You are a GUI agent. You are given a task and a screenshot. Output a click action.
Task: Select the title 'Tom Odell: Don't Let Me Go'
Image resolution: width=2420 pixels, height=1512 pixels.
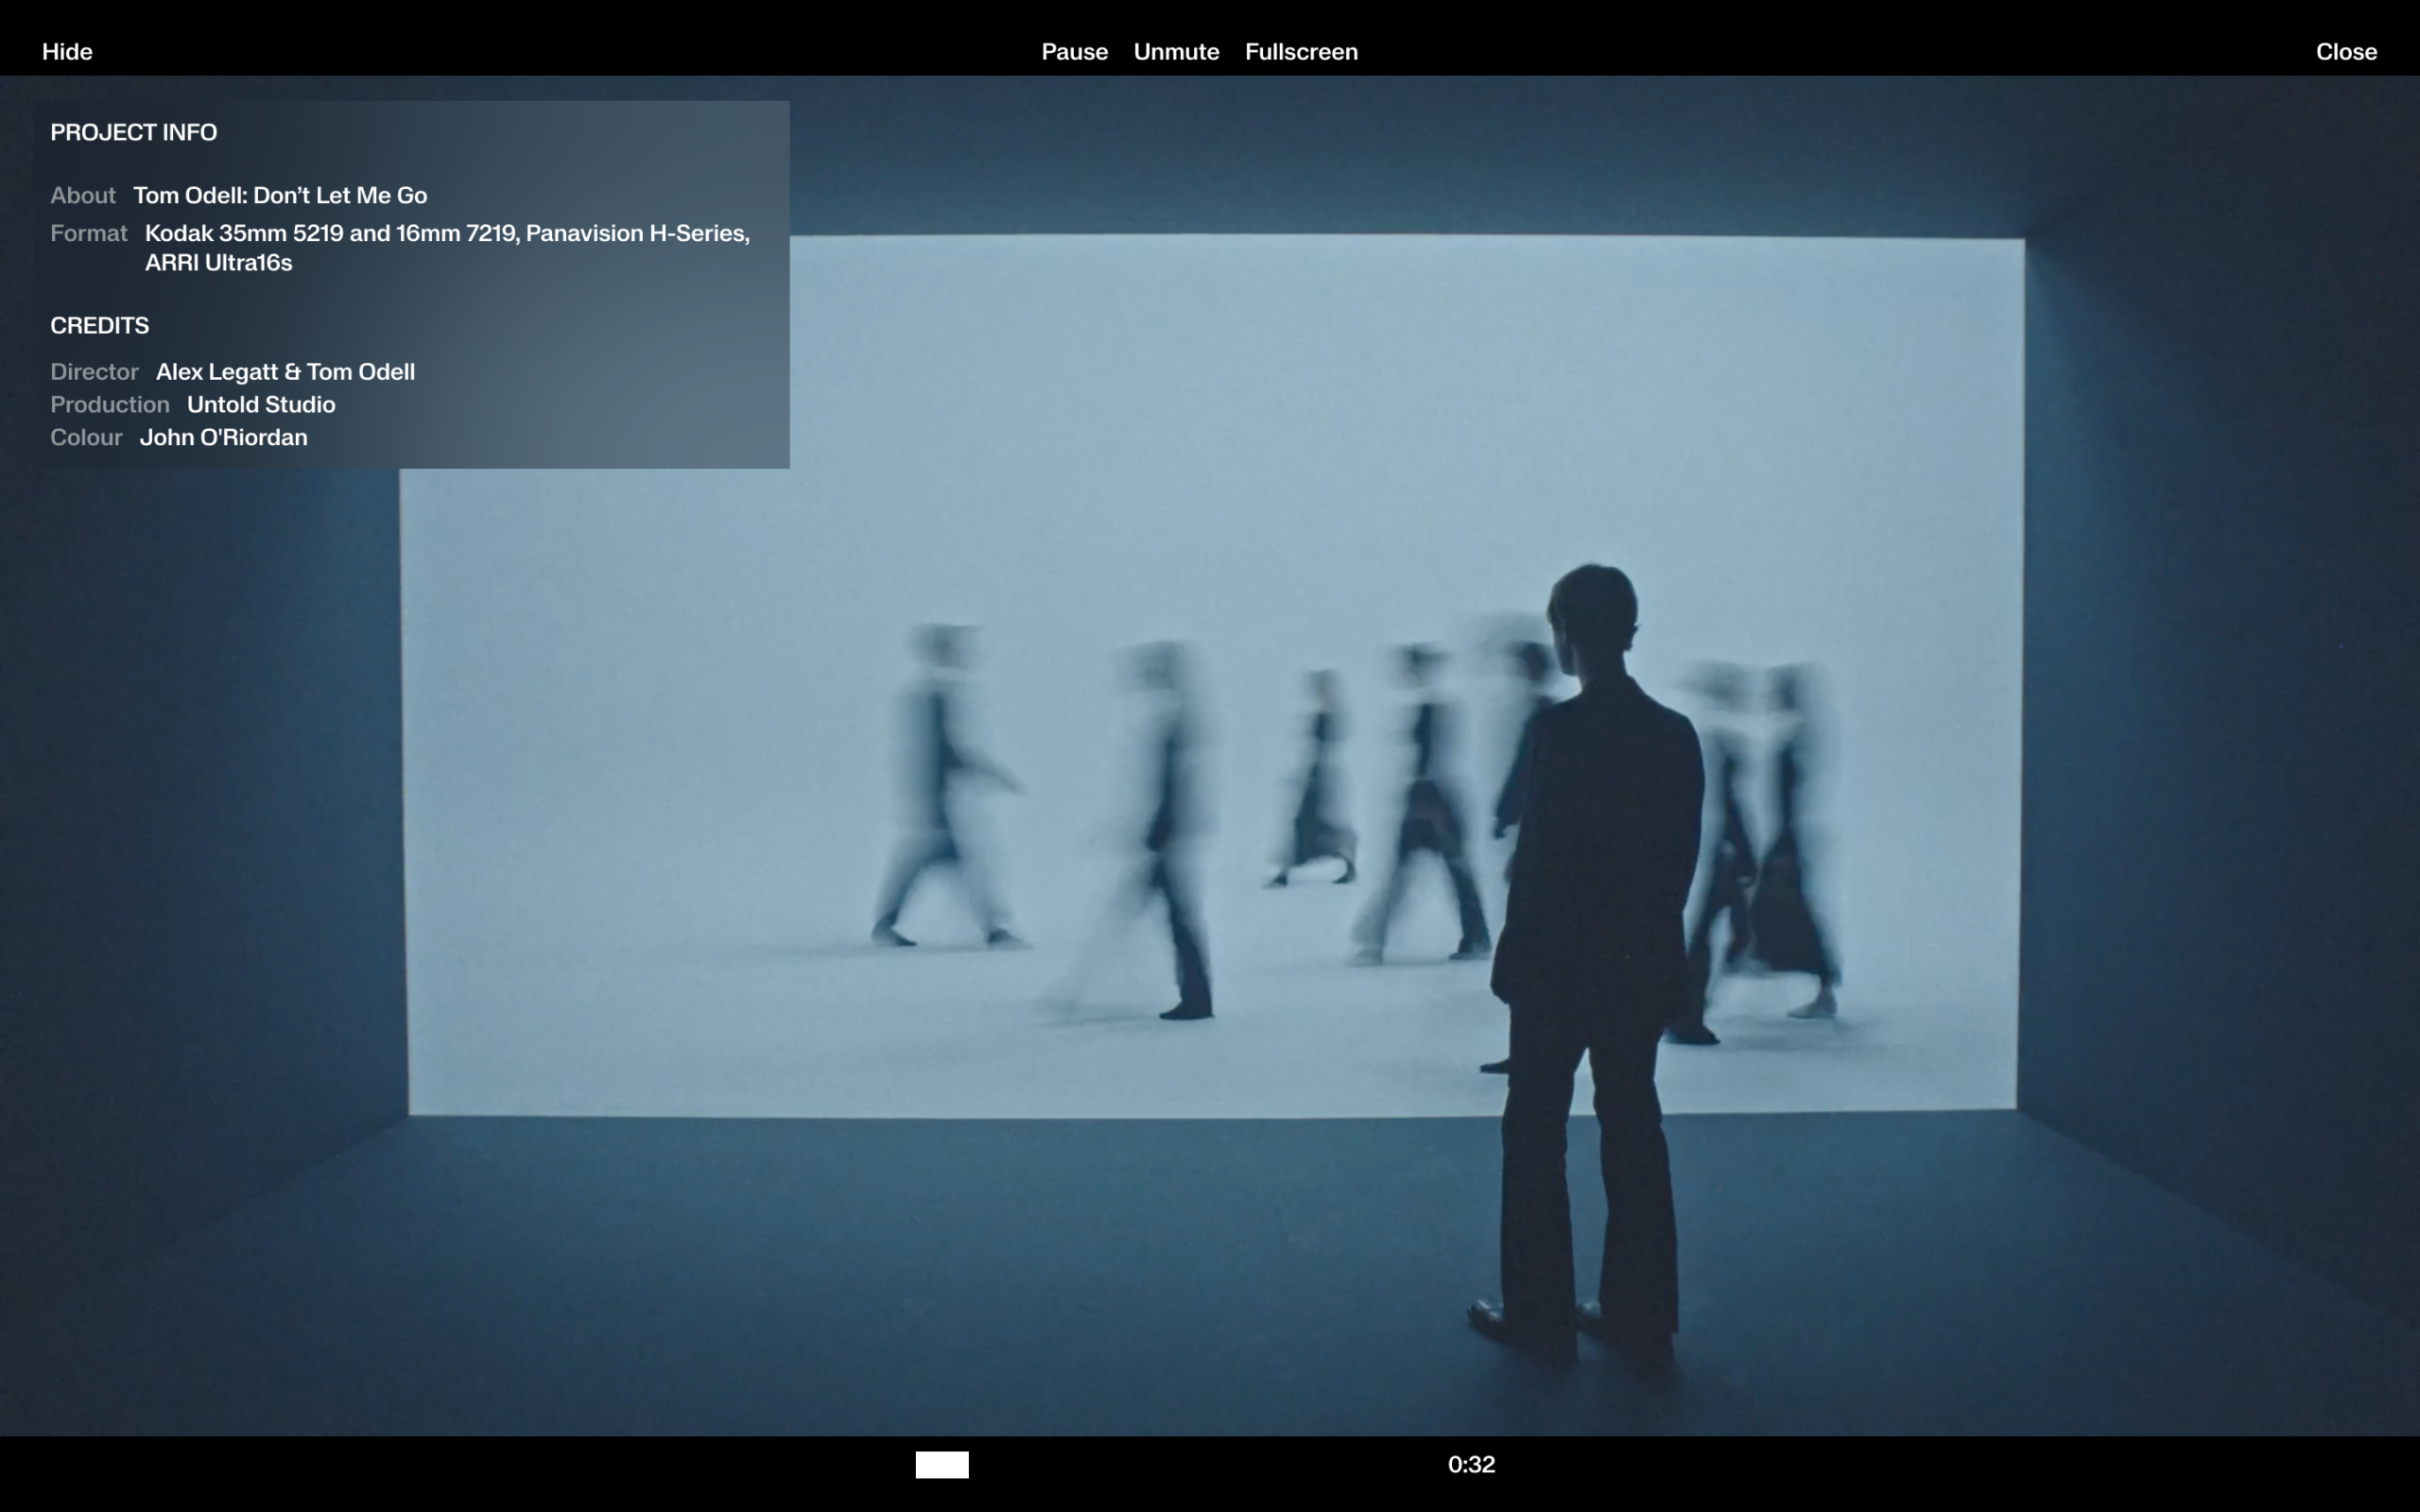(280, 195)
